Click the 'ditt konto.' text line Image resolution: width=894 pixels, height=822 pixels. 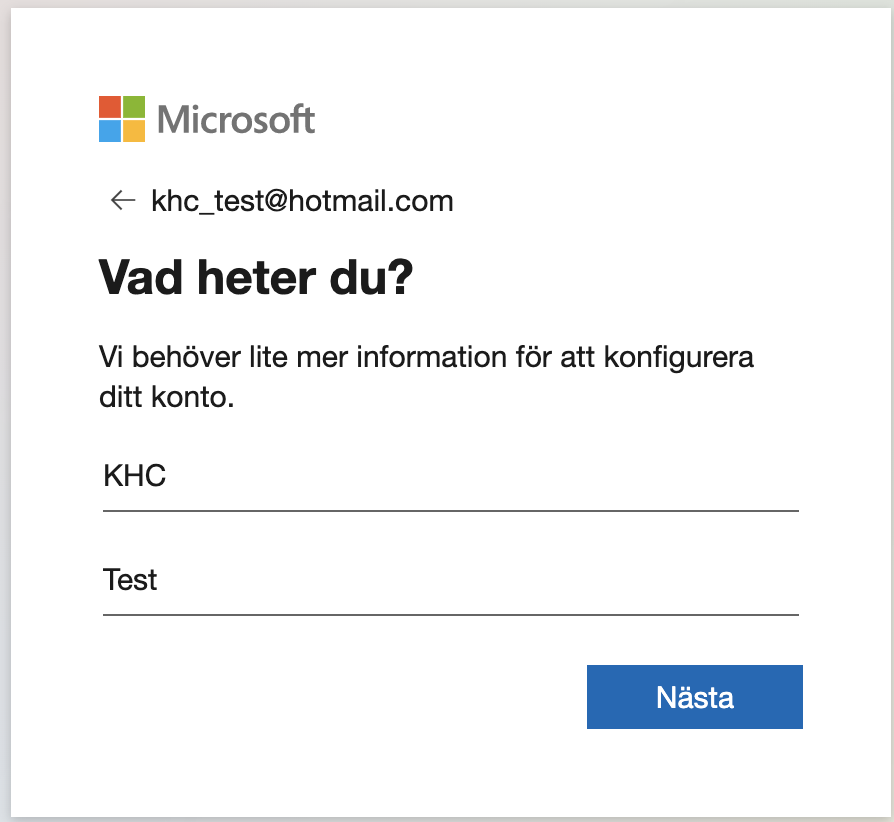point(166,397)
